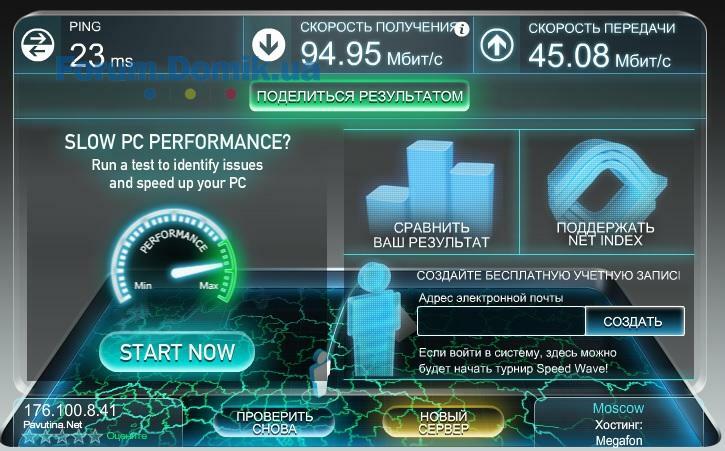Viewport: 725px width, 451px height.
Task: Rate the provider with the fifth star
Action: point(95,436)
